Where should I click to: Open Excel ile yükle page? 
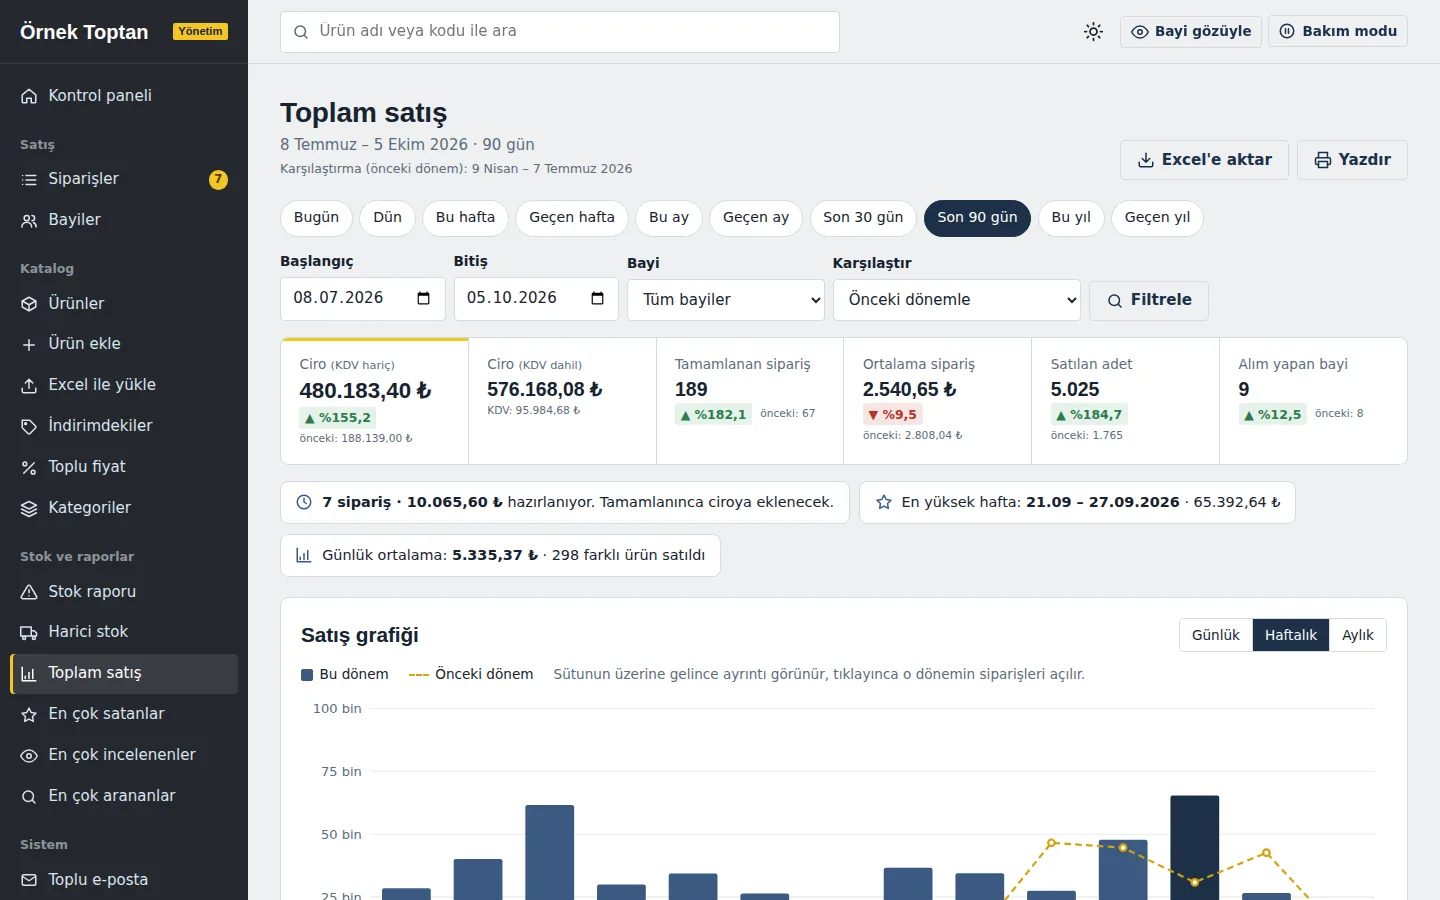pos(124,385)
